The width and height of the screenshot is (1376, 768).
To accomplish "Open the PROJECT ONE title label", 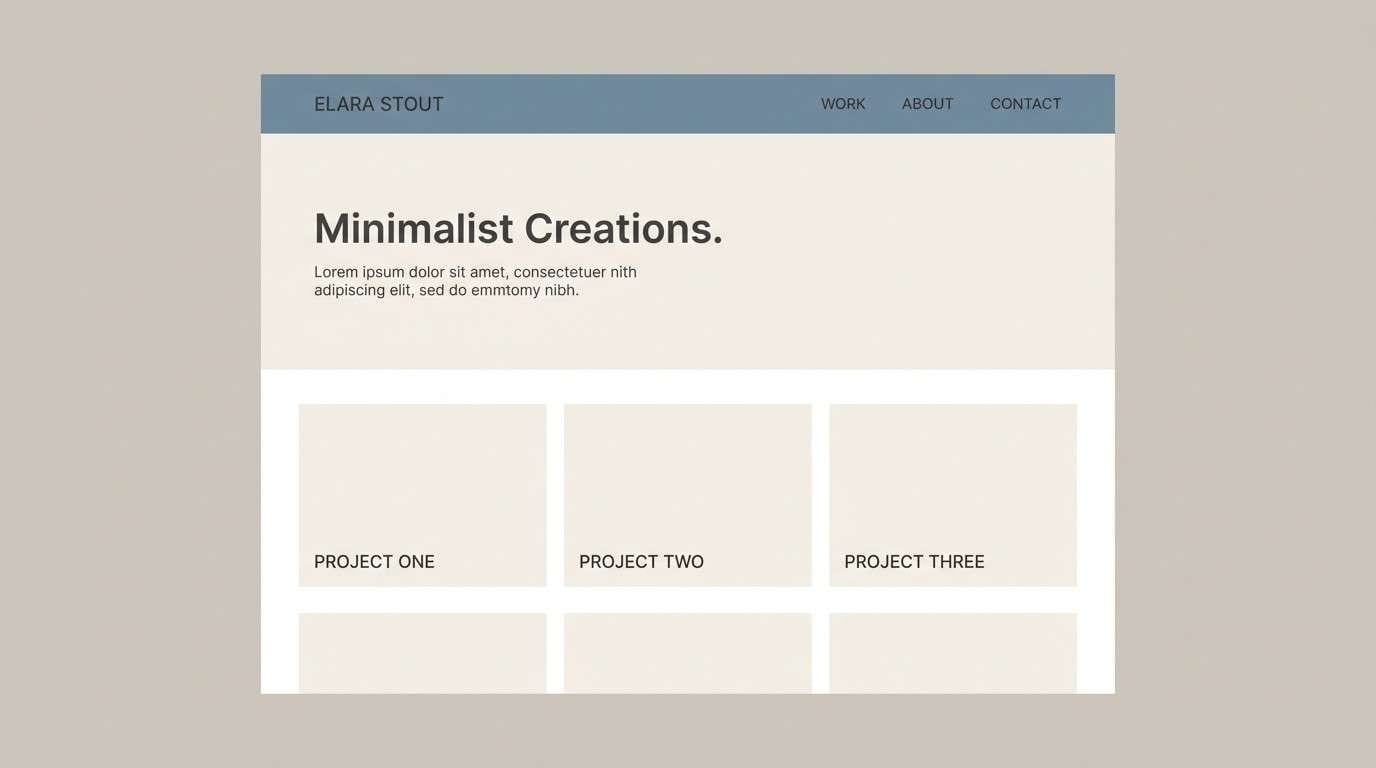I will [x=374, y=561].
